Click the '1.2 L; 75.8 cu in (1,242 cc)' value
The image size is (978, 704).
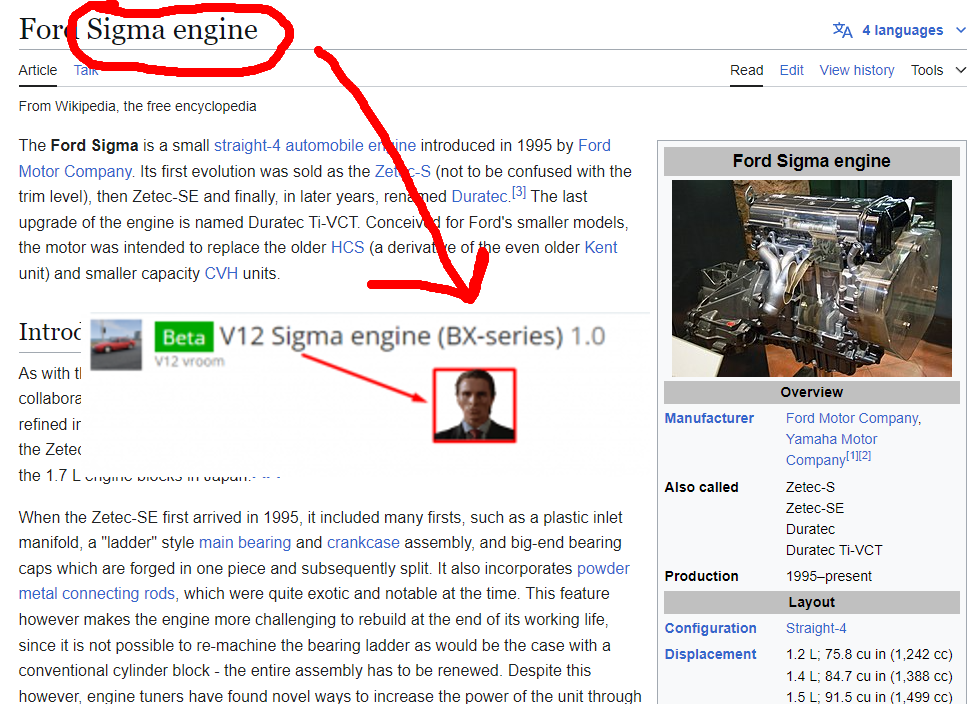click(869, 654)
